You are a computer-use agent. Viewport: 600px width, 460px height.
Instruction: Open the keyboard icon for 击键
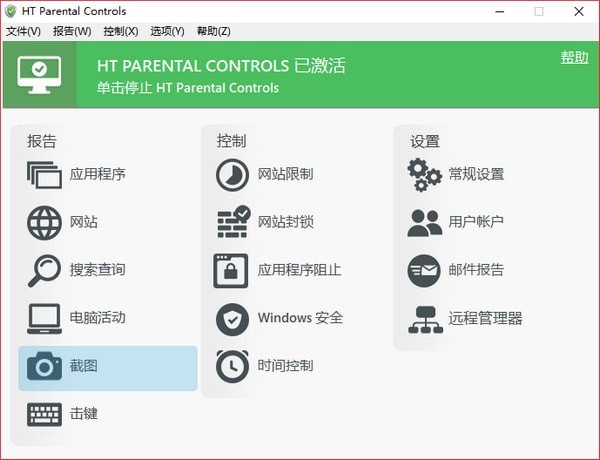click(44, 414)
